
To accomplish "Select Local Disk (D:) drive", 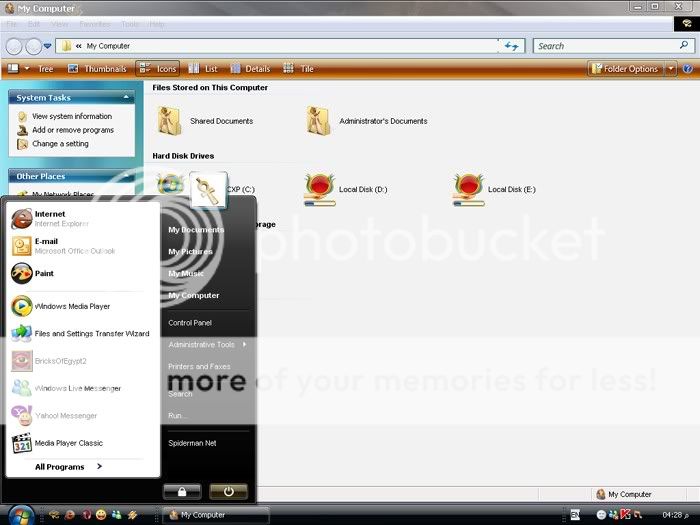I will pos(346,190).
